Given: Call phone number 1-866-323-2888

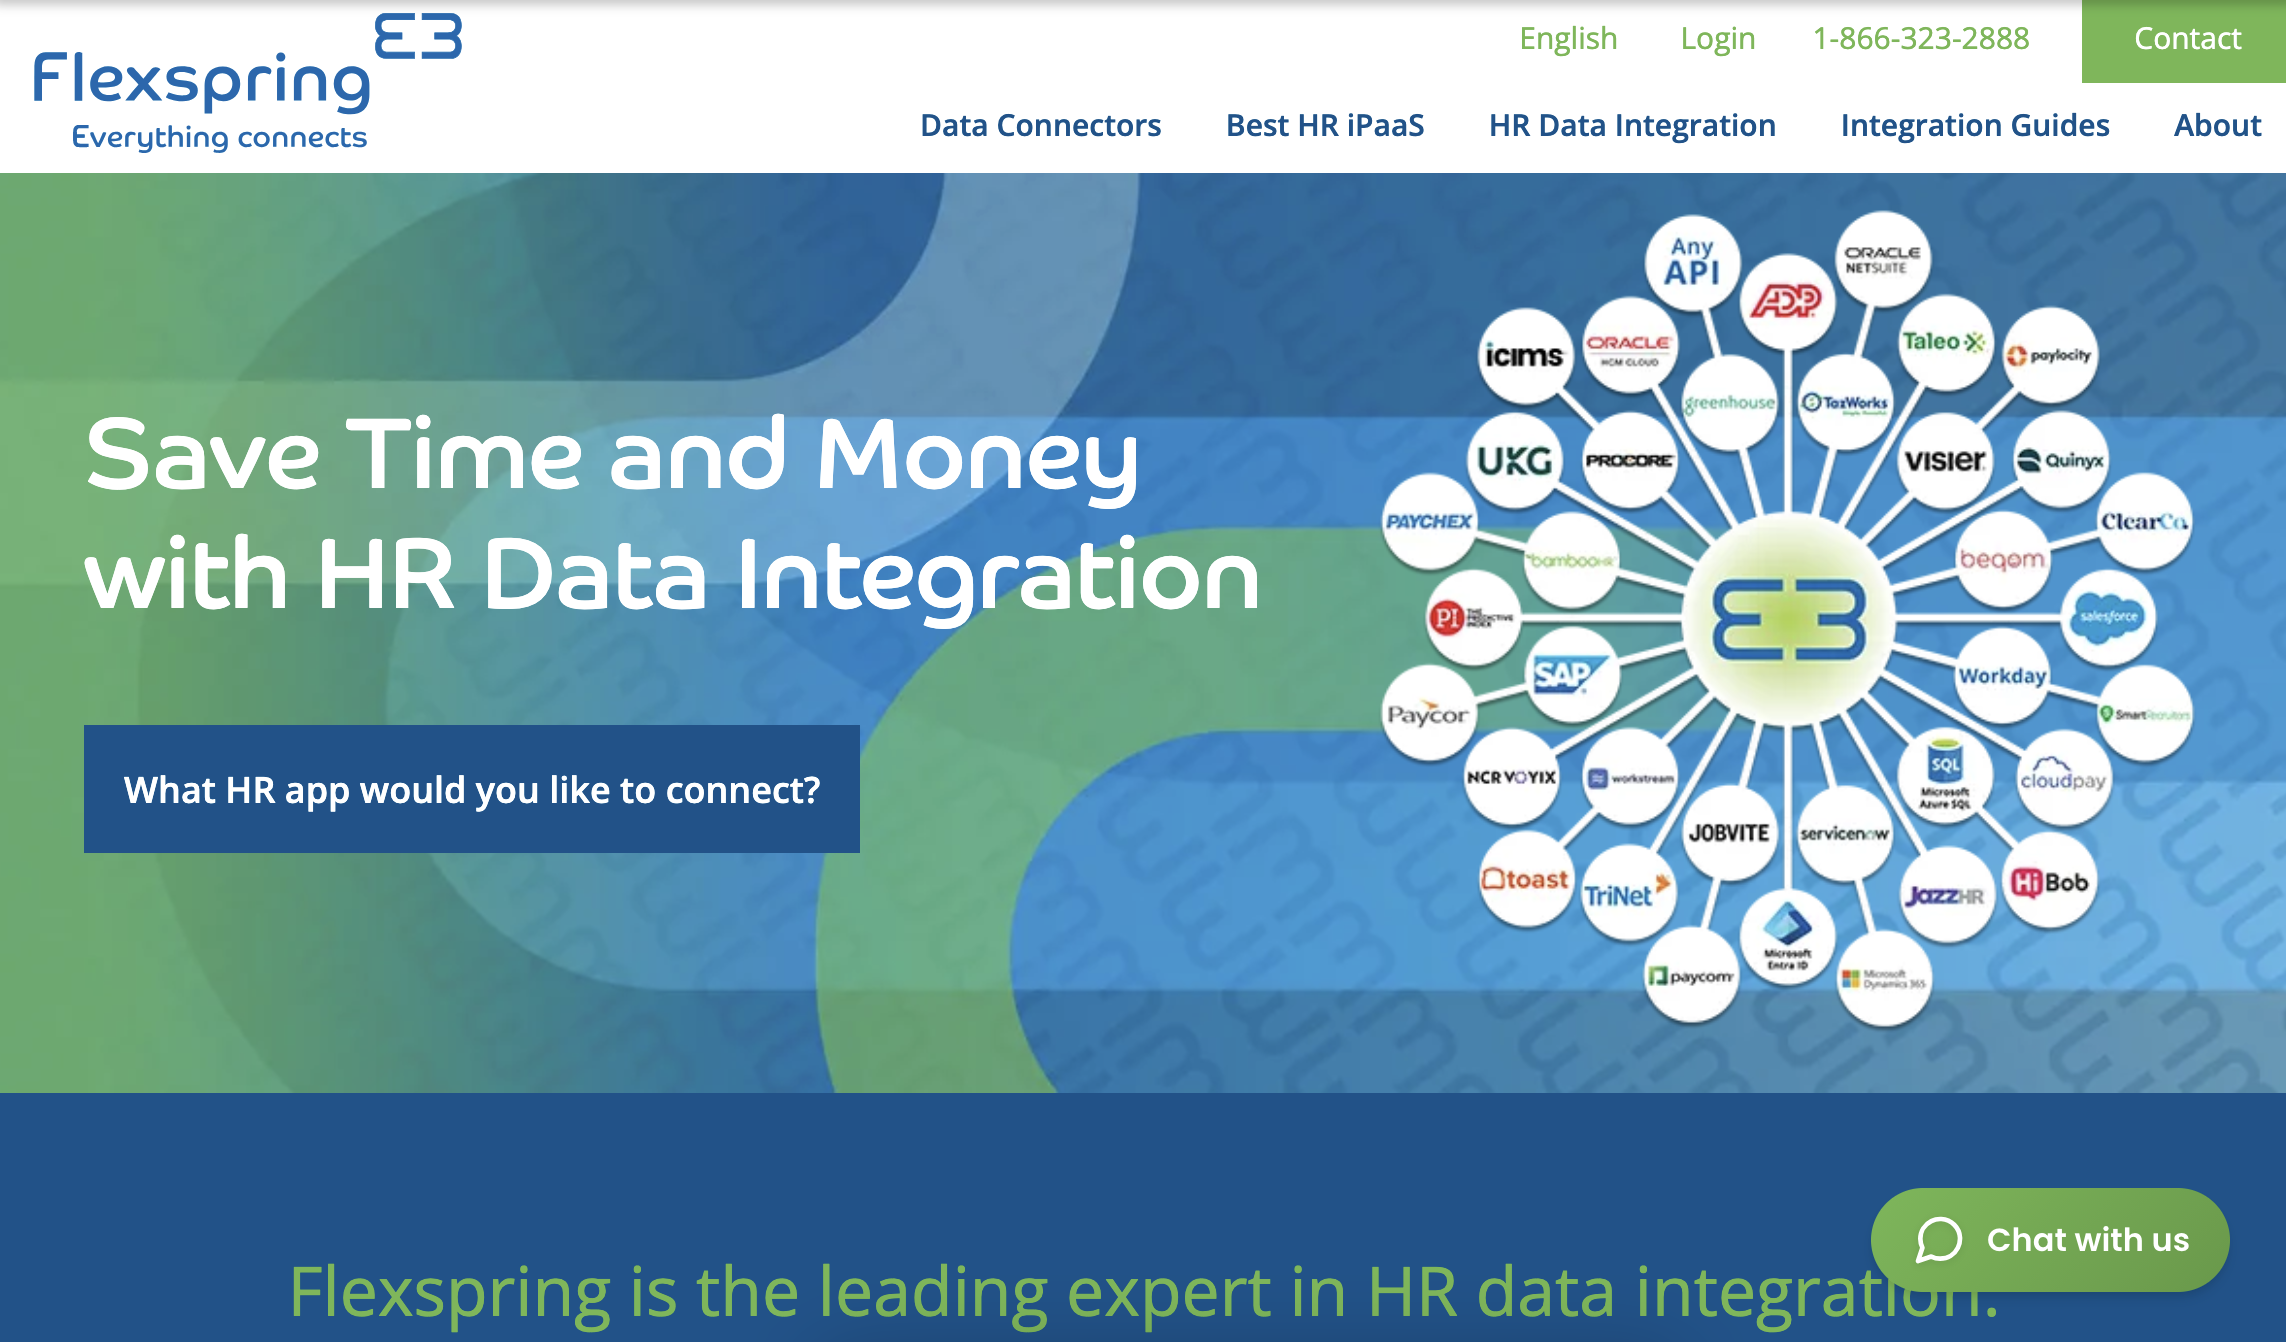Looking at the screenshot, I should click(x=1921, y=39).
